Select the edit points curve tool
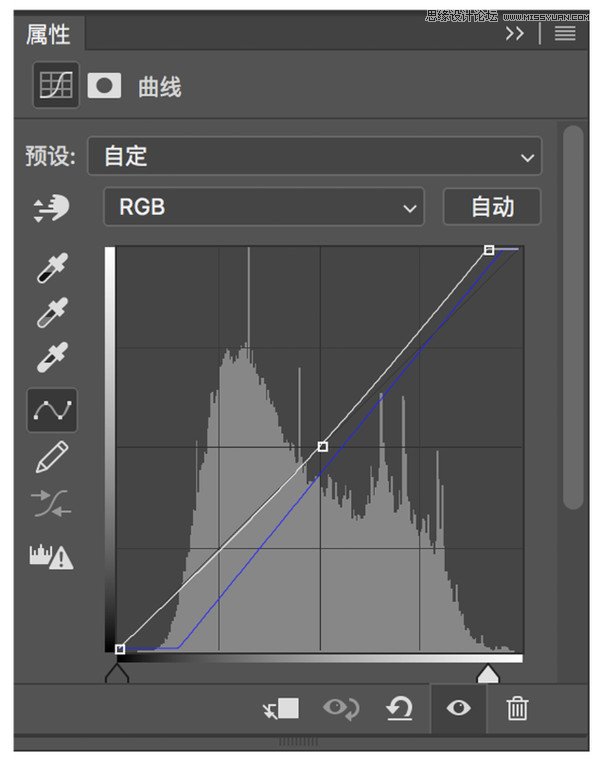The width and height of the screenshot is (600, 761). (x=52, y=410)
